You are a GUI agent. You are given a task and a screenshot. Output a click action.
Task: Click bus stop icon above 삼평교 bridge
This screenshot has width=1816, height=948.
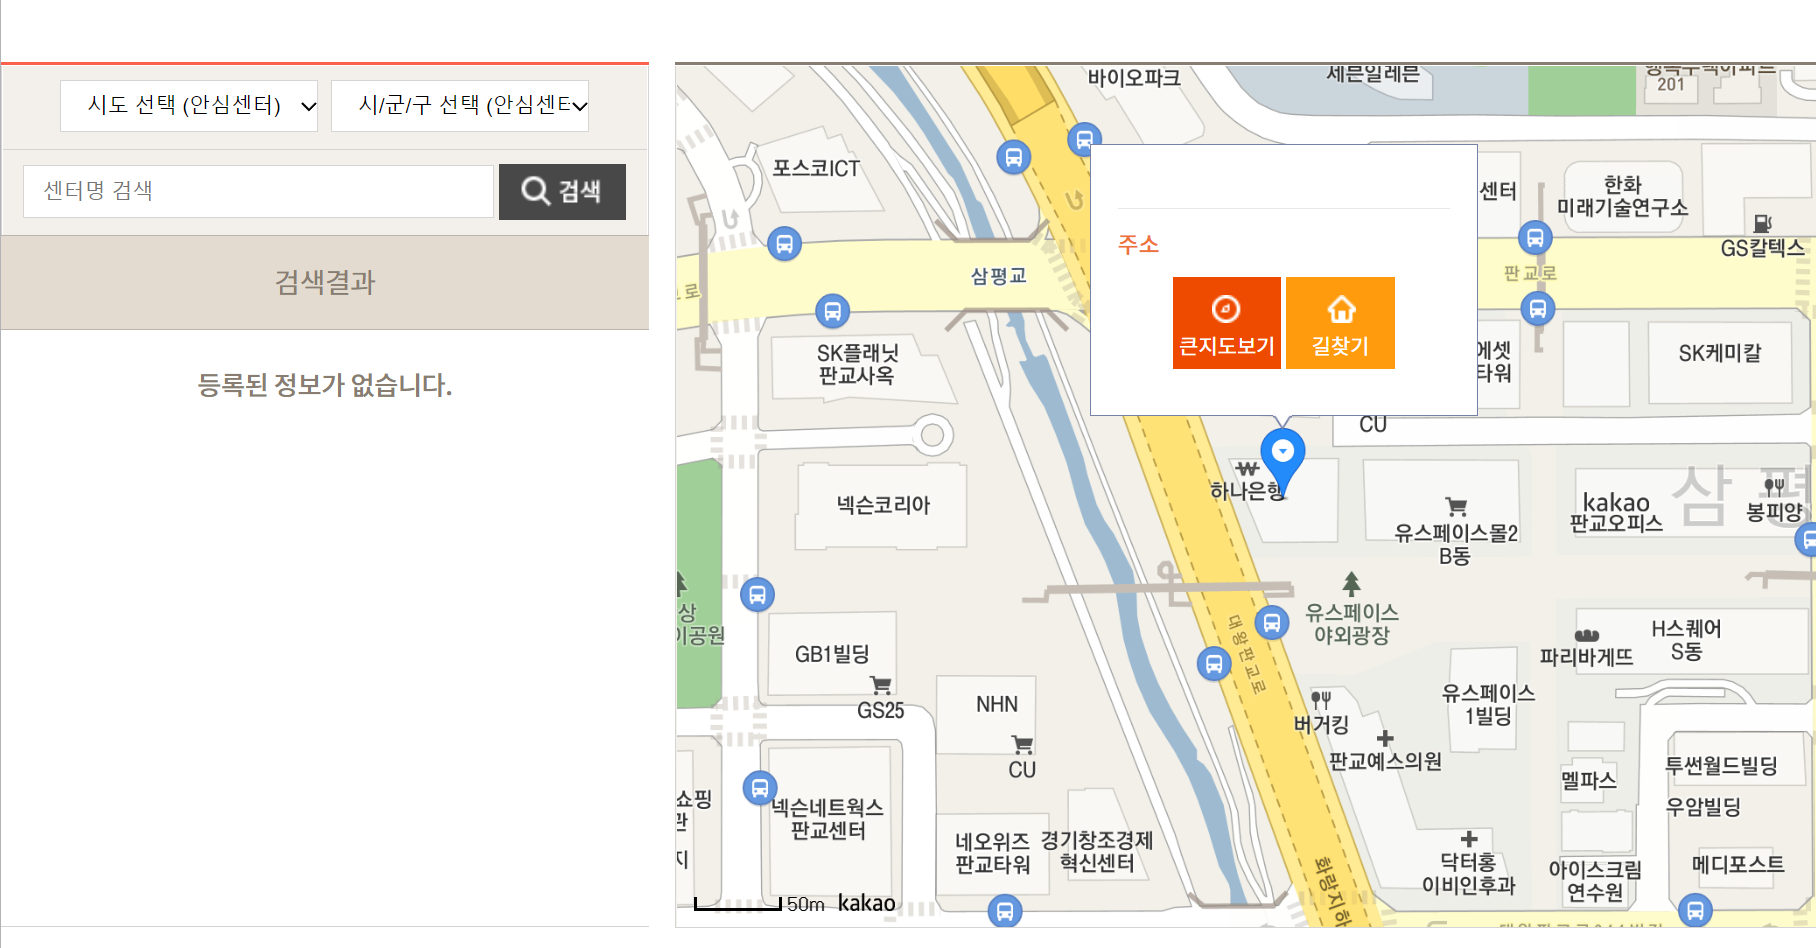[1014, 157]
